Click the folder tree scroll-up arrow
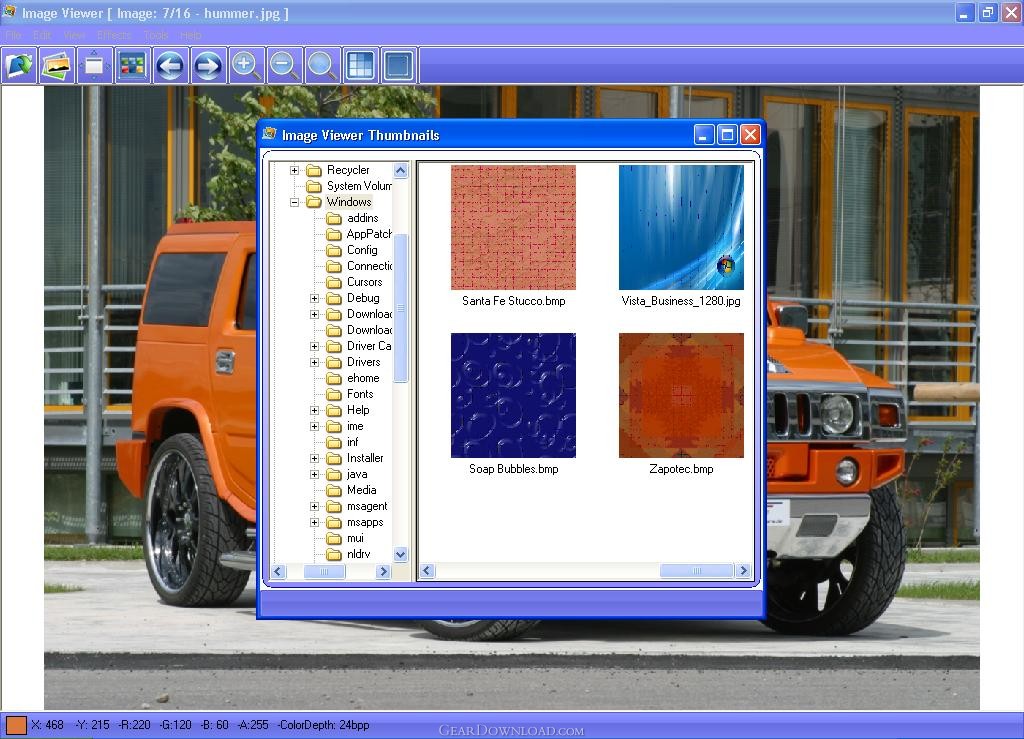 [400, 170]
